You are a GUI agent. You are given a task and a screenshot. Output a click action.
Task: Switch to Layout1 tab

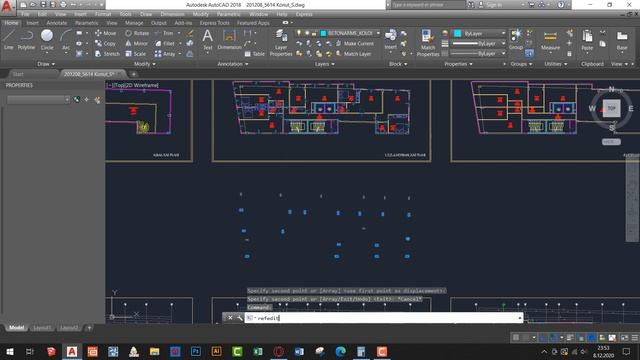pos(42,327)
